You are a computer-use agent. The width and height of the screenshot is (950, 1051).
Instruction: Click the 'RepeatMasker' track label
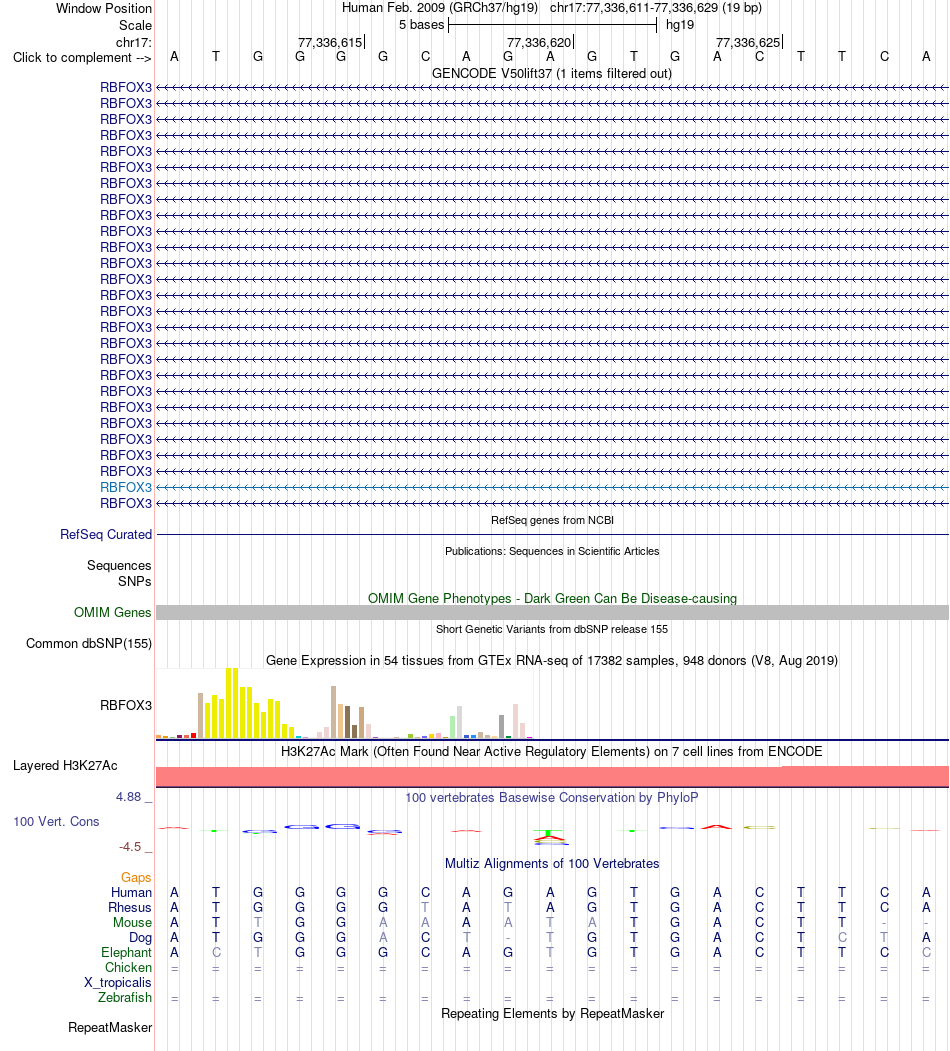110,1028
